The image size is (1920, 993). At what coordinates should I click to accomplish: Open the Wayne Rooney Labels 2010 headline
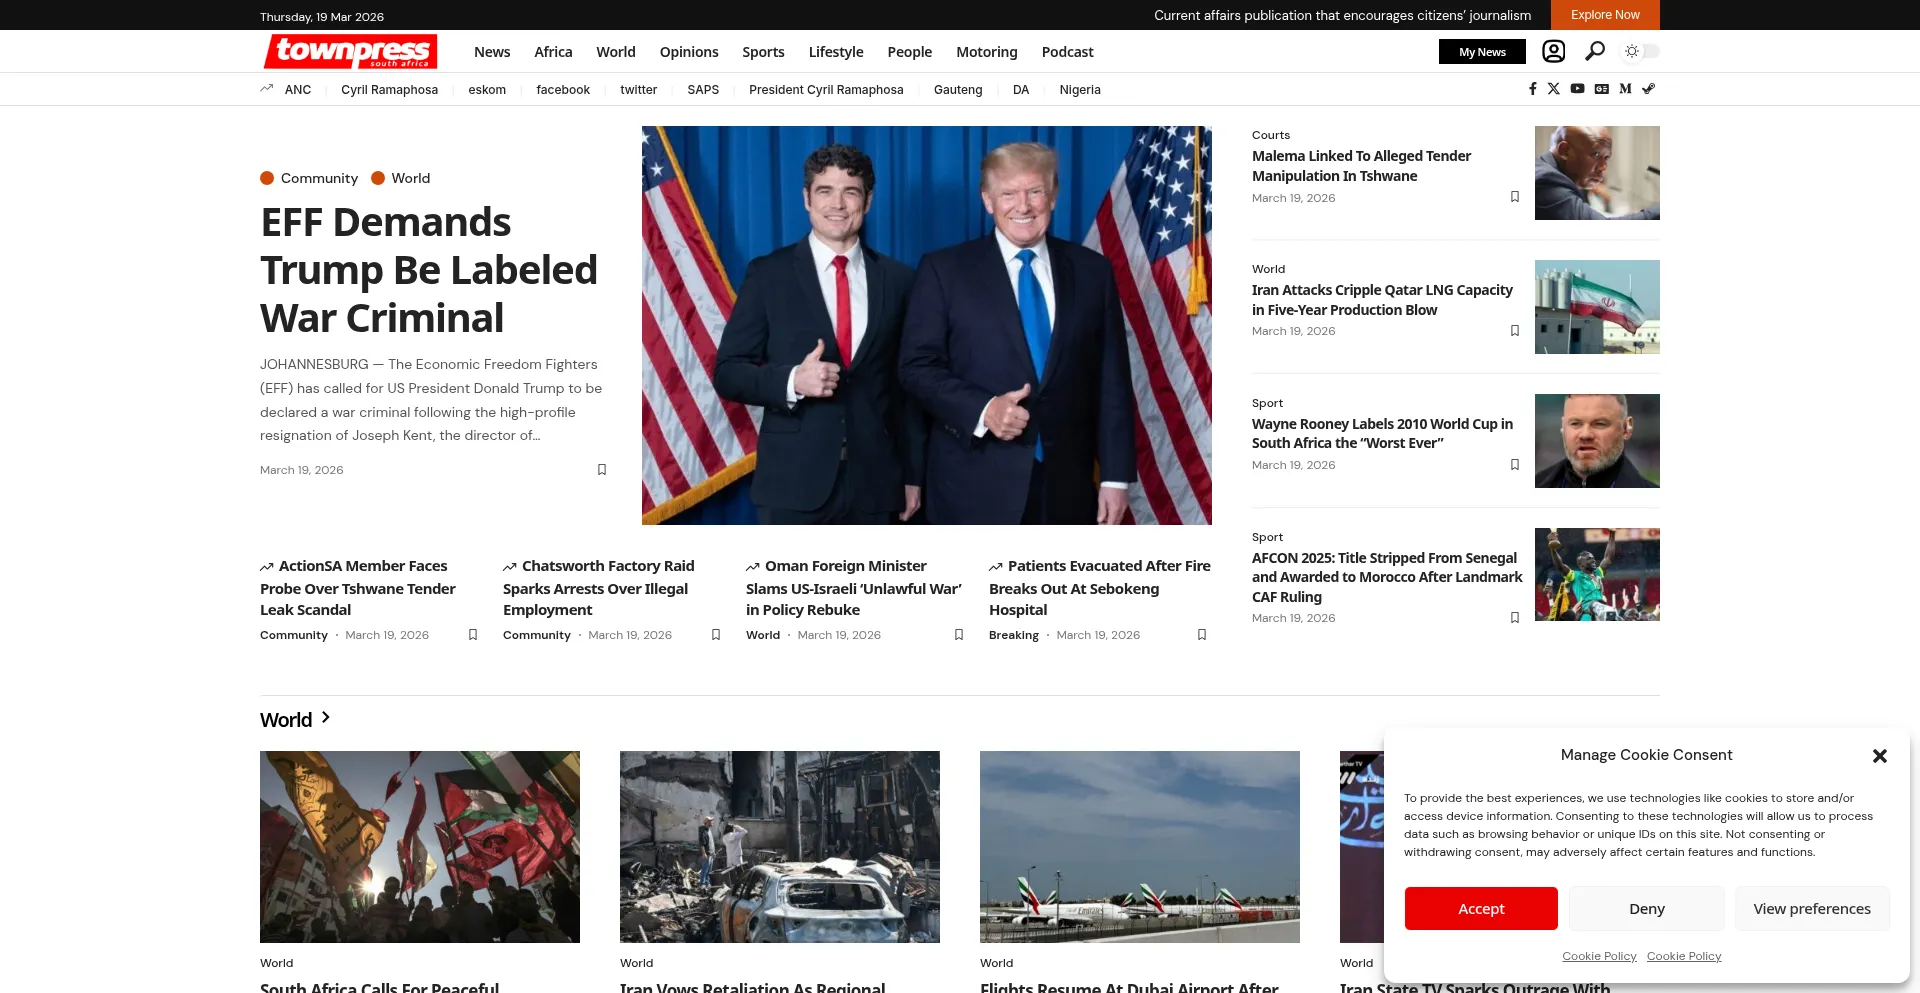click(1382, 433)
